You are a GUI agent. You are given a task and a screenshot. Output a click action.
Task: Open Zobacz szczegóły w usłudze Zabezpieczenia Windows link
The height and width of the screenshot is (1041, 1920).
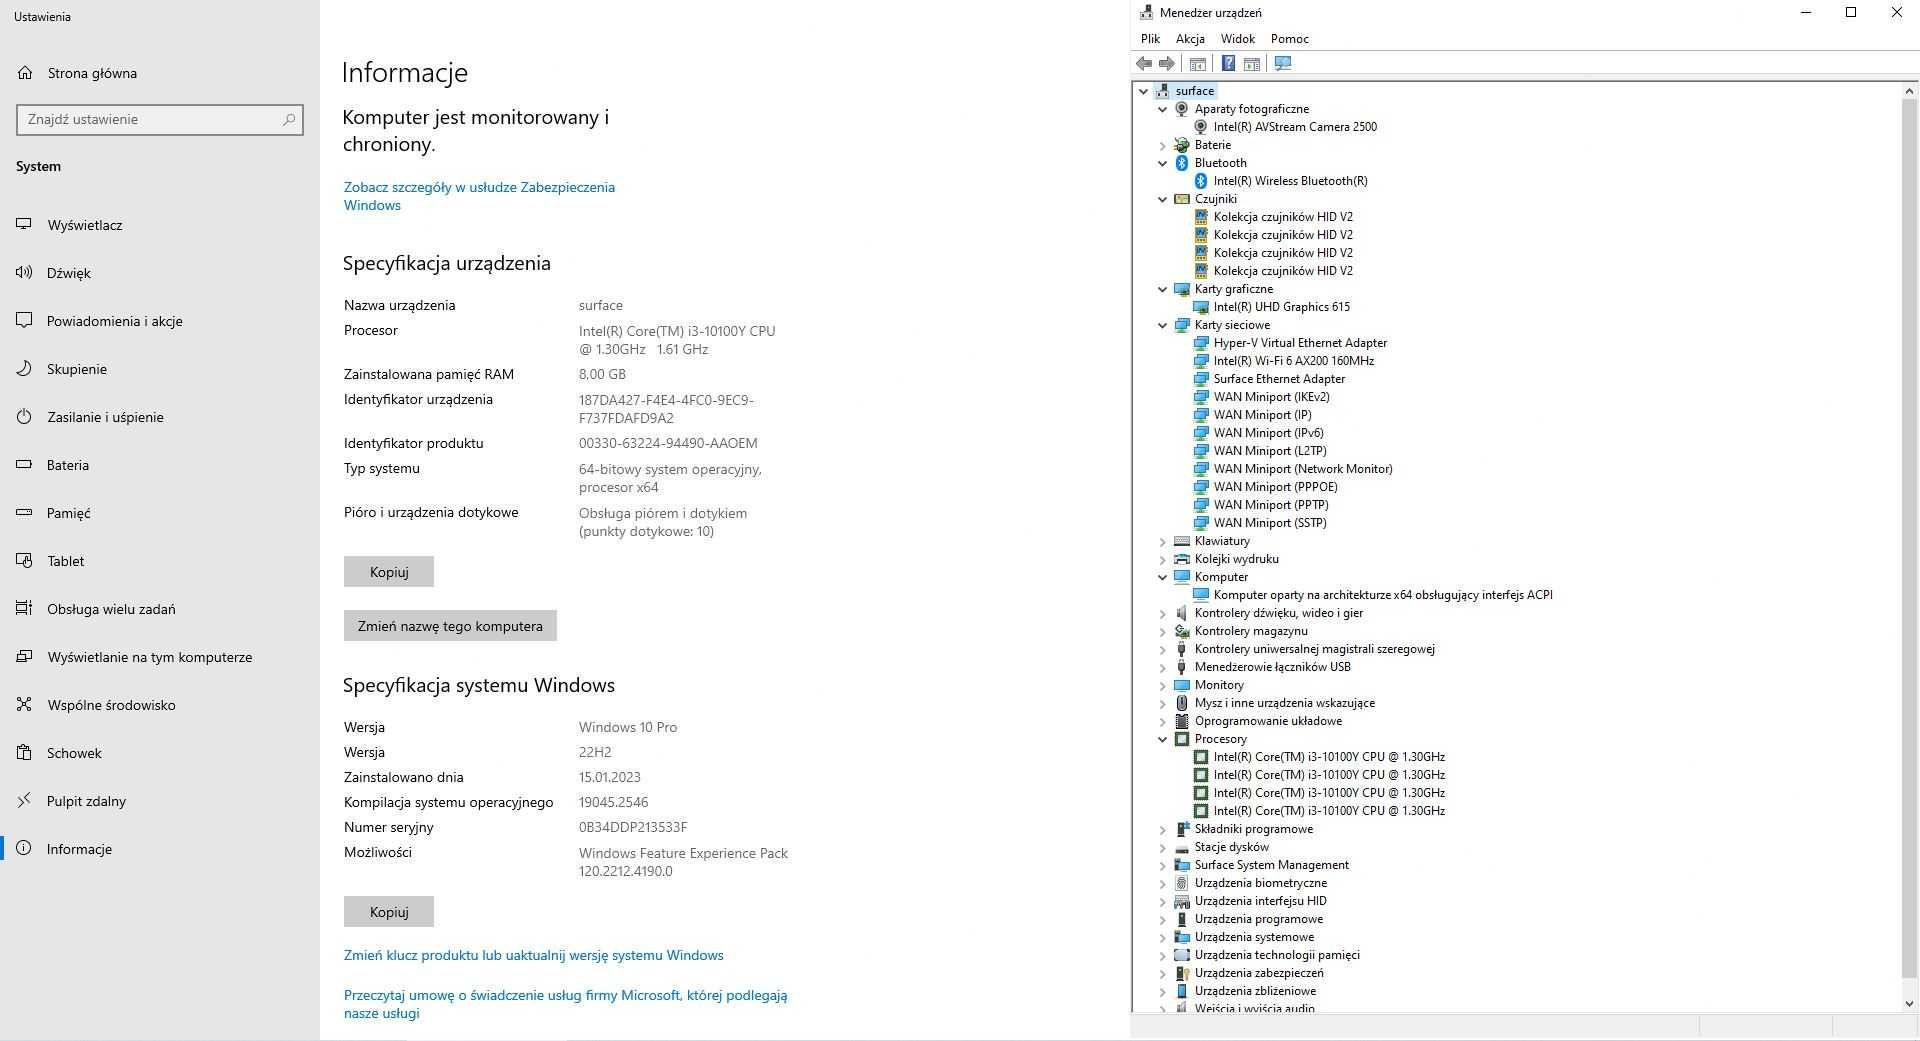(479, 196)
